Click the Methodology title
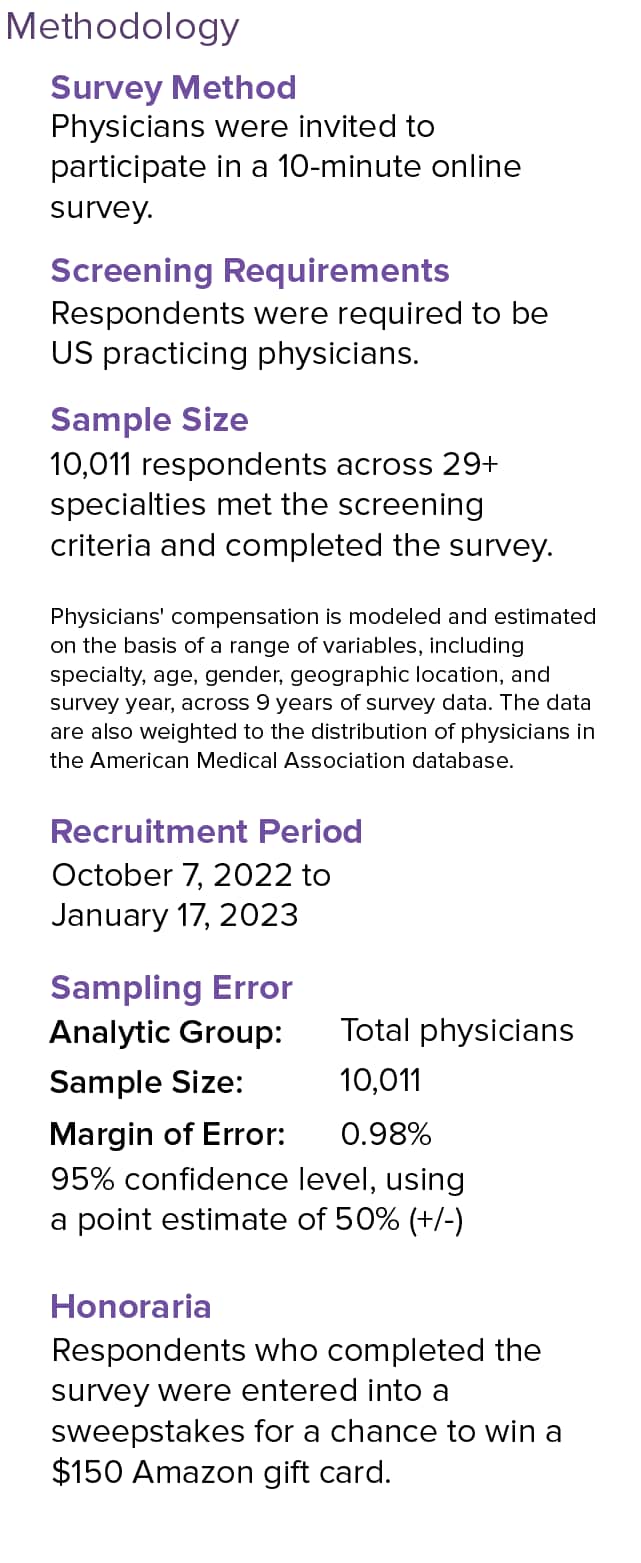The image size is (641, 1563). (x=122, y=27)
